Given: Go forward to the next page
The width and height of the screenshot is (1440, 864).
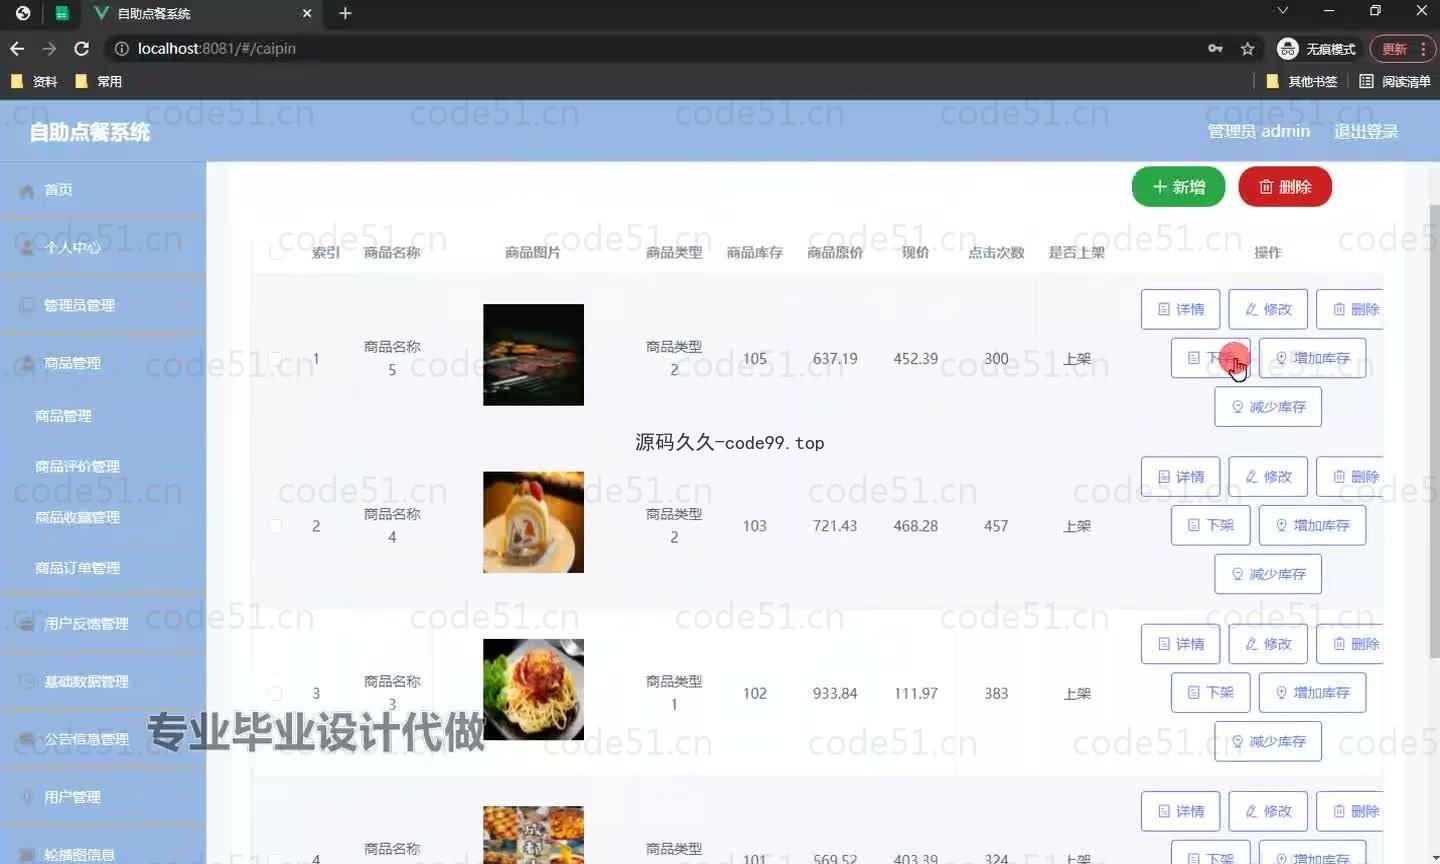Looking at the screenshot, I should click(49, 48).
